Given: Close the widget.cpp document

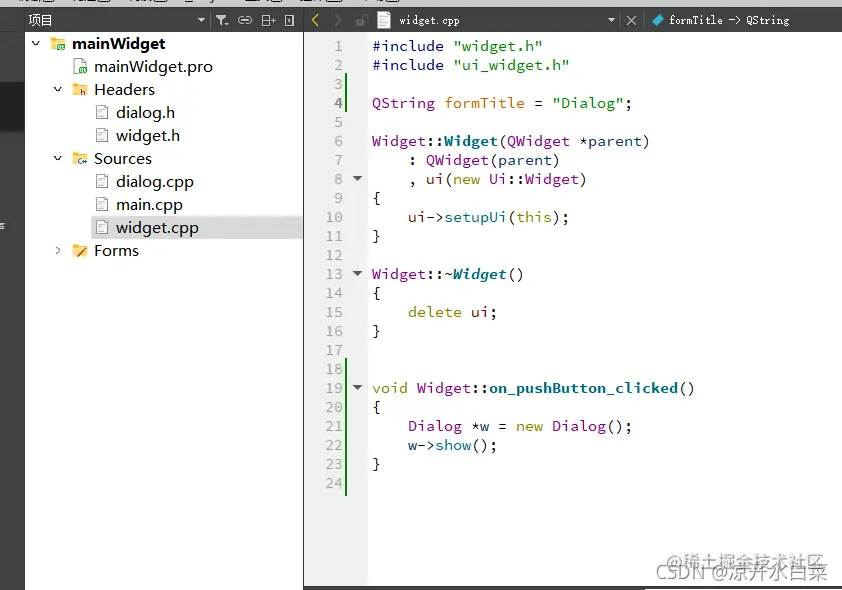Looking at the screenshot, I should 632,20.
